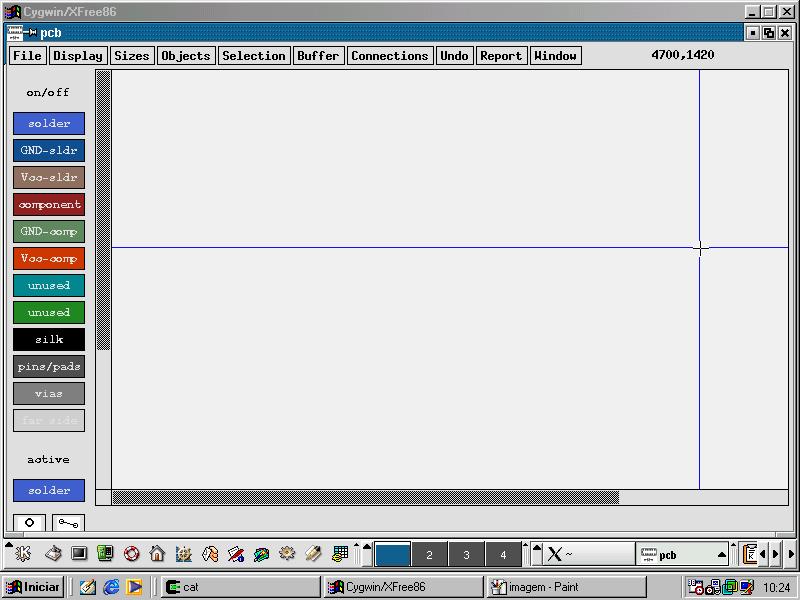The image size is (800, 600).
Task: Select the via tool icon
Action: pyautogui.click(x=29, y=522)
